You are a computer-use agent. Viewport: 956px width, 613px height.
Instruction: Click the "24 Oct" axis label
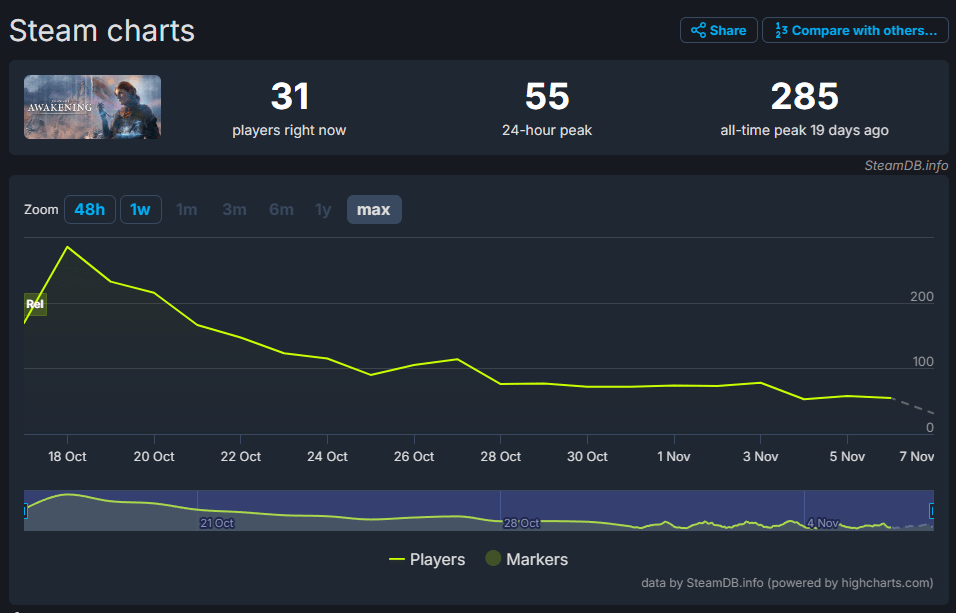[x=327, y=456]
